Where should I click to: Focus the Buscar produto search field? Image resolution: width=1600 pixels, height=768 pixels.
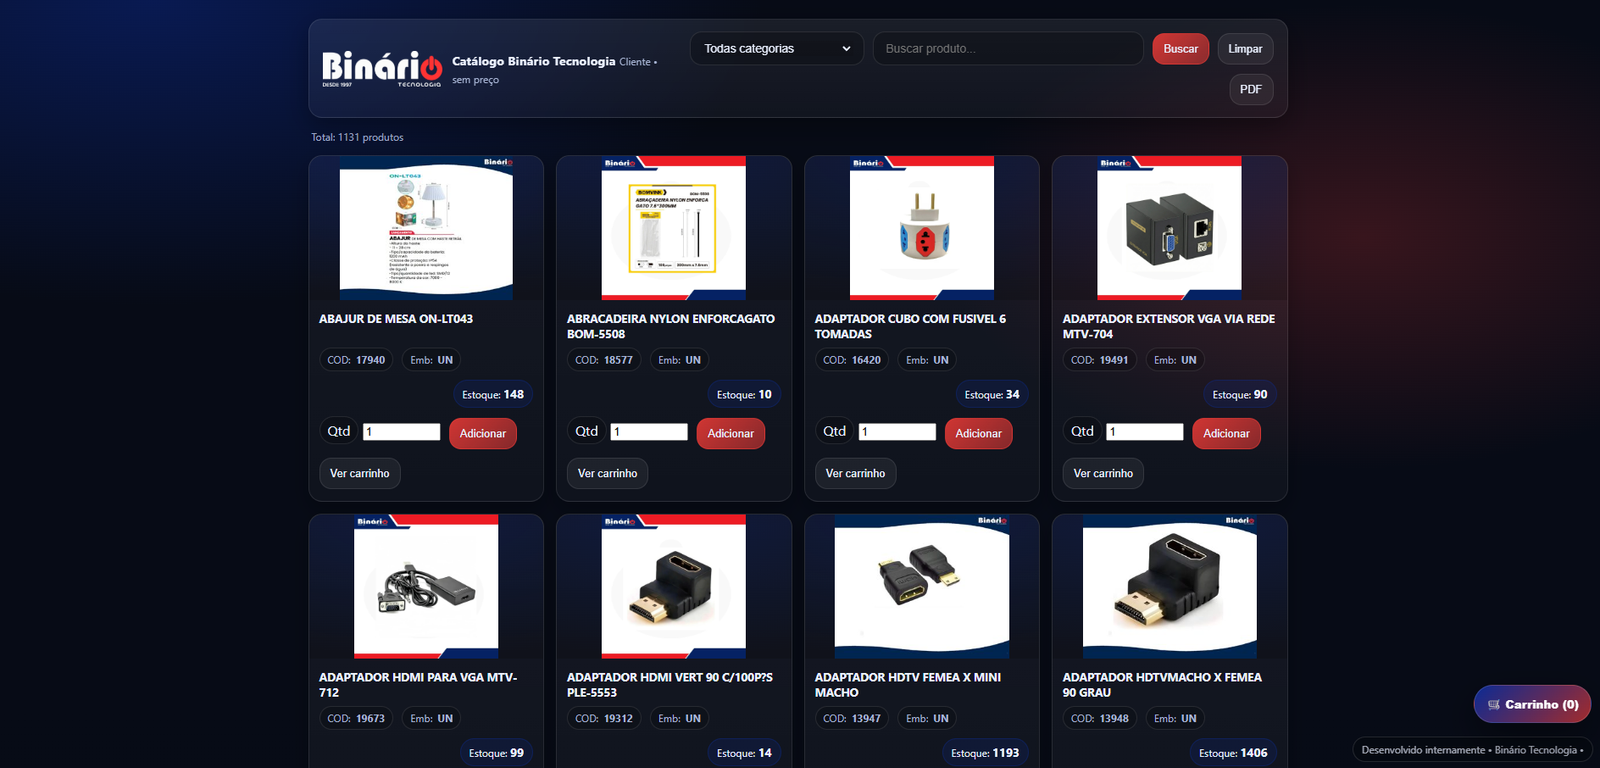[1008, 48]
